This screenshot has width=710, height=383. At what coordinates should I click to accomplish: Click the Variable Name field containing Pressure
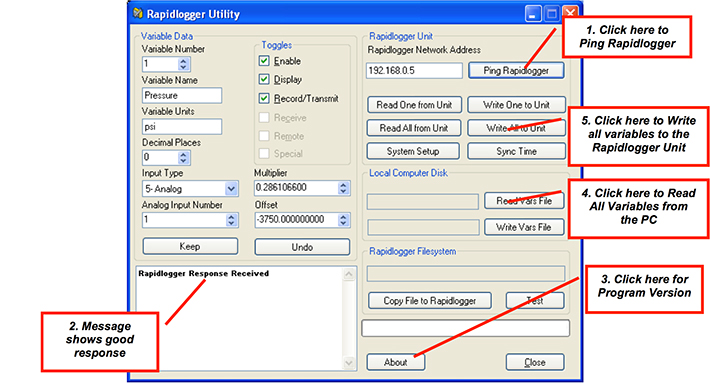coord(182,96)
